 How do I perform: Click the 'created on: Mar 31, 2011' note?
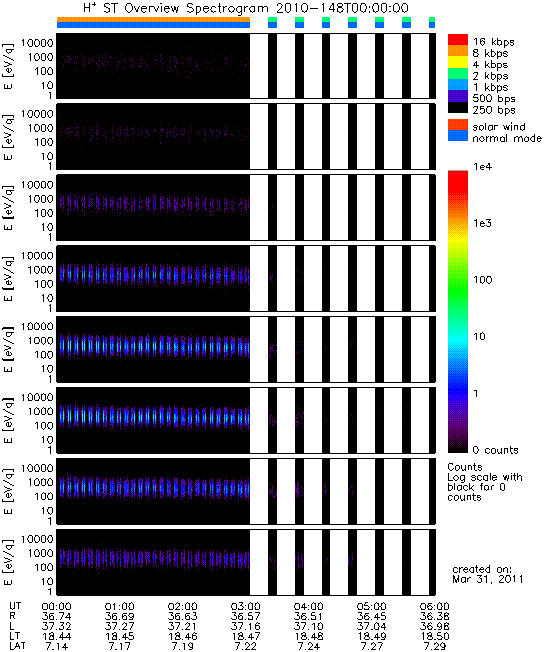coord(488,574)
